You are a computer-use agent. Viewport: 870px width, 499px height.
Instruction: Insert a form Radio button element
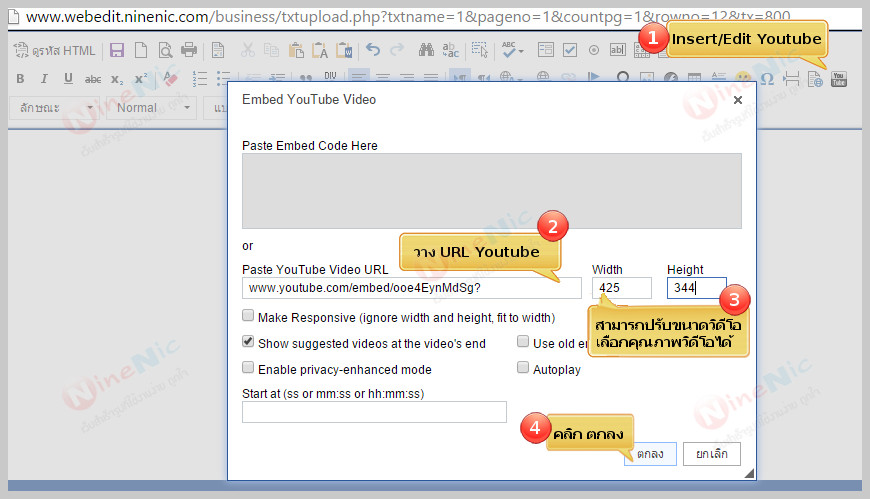[594, 51]
